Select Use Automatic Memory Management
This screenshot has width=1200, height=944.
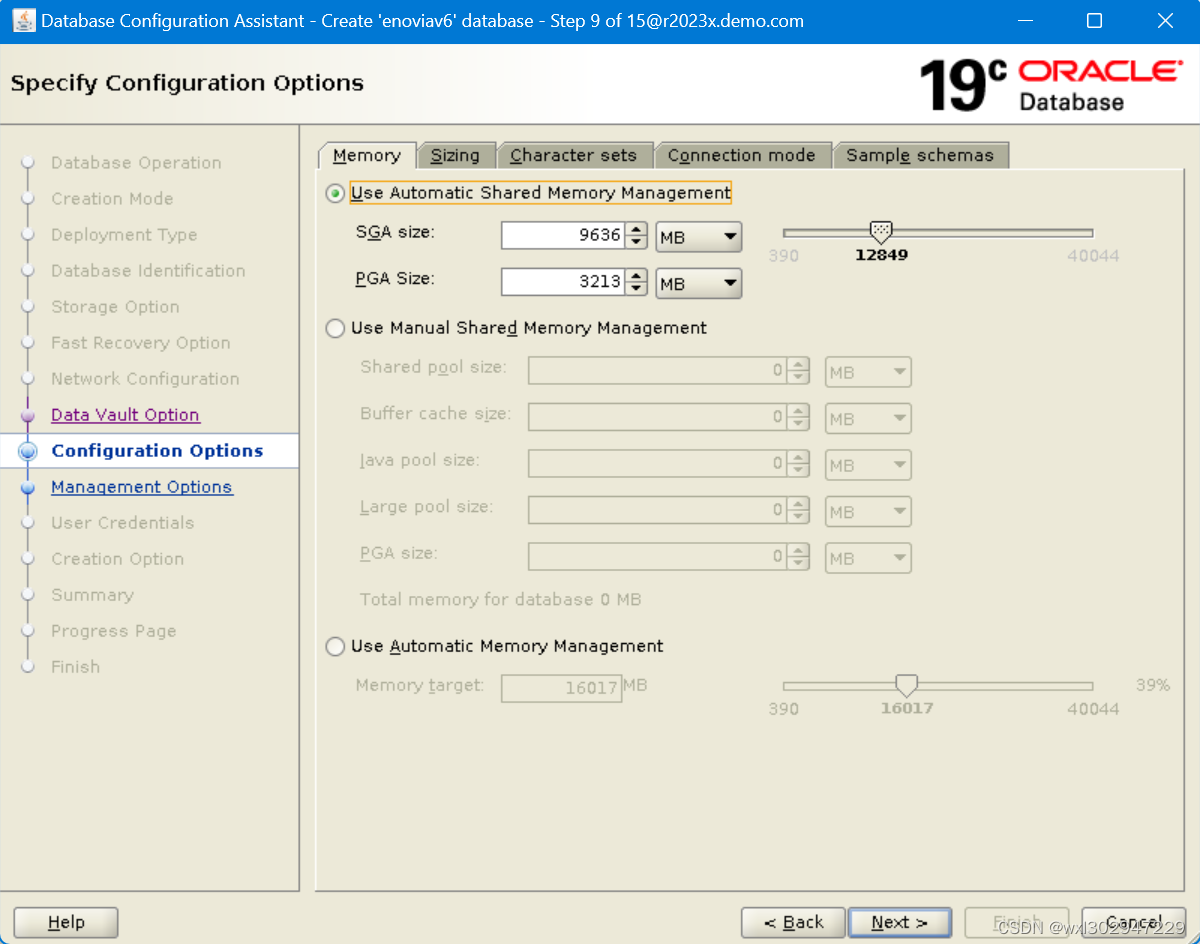(335, 647)
